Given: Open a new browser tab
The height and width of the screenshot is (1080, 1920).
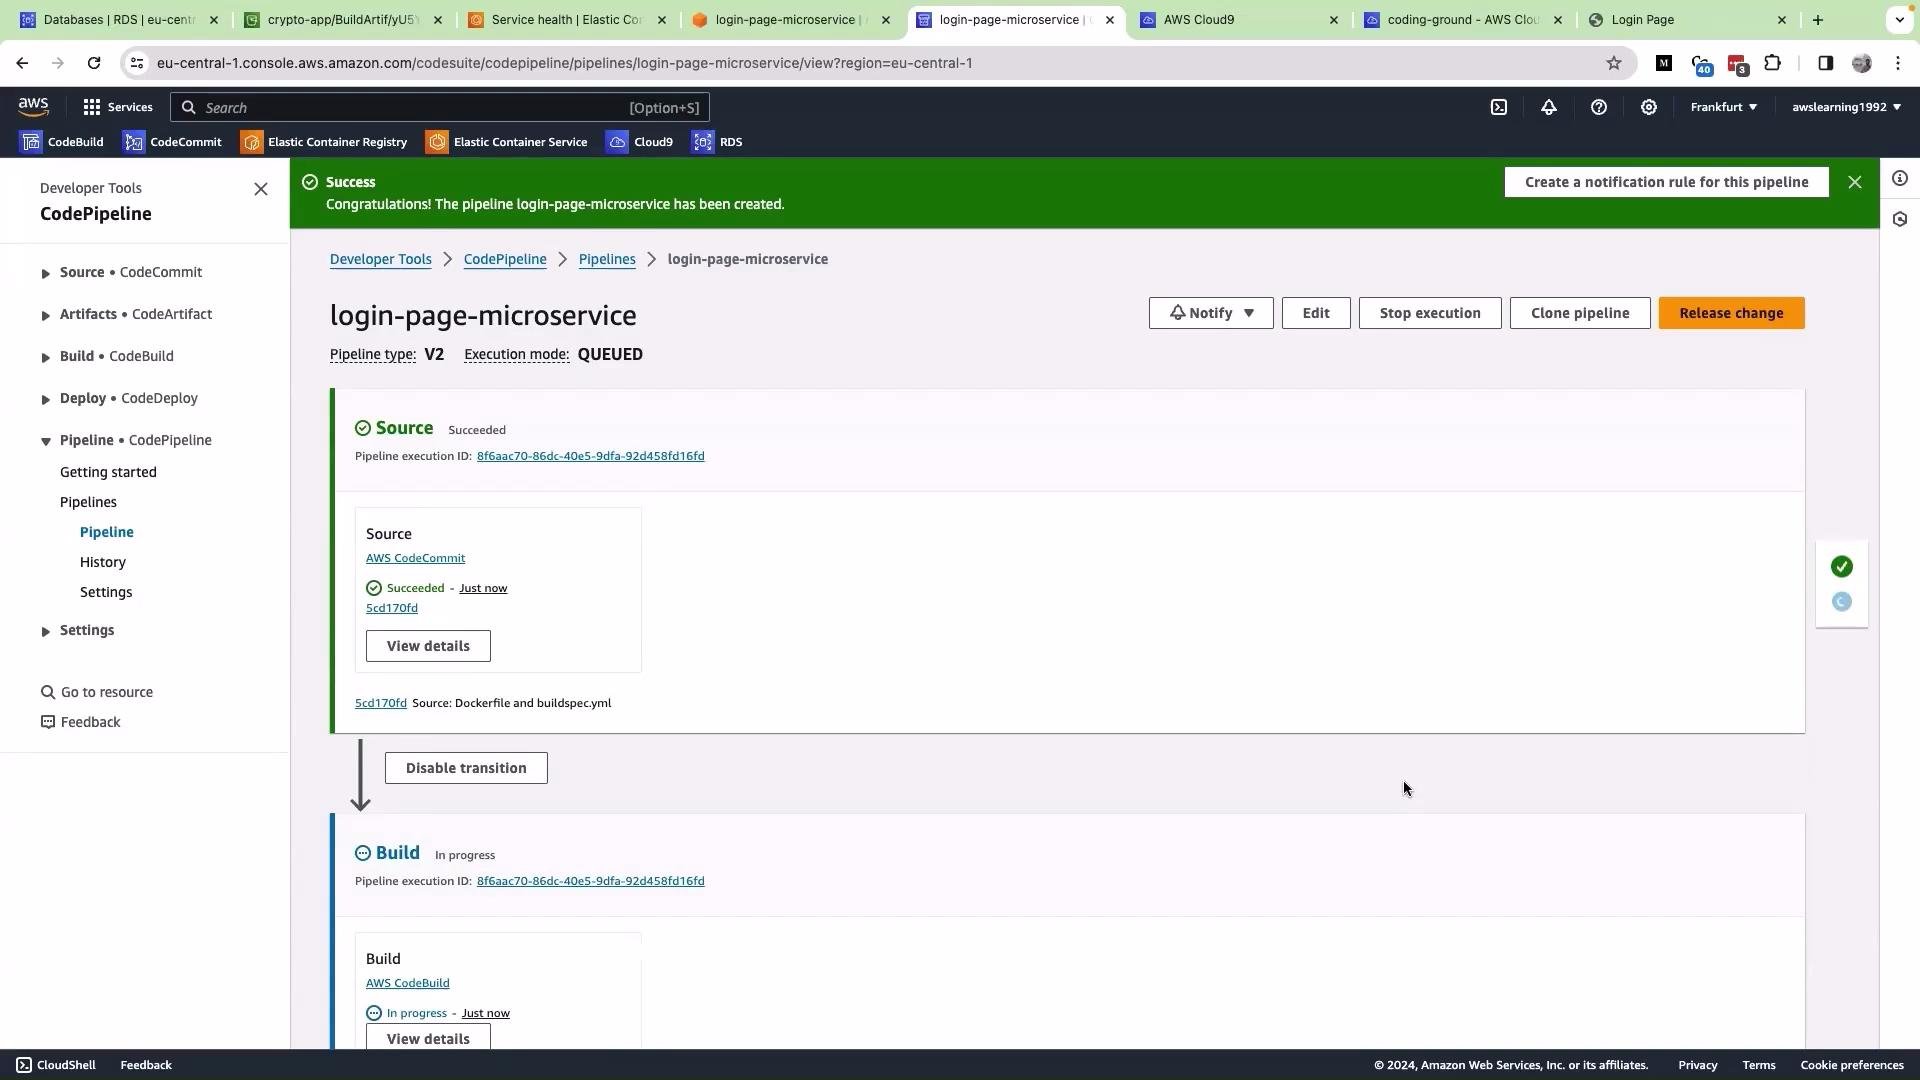Looking at the screenshot, I should coord(1818,20).
